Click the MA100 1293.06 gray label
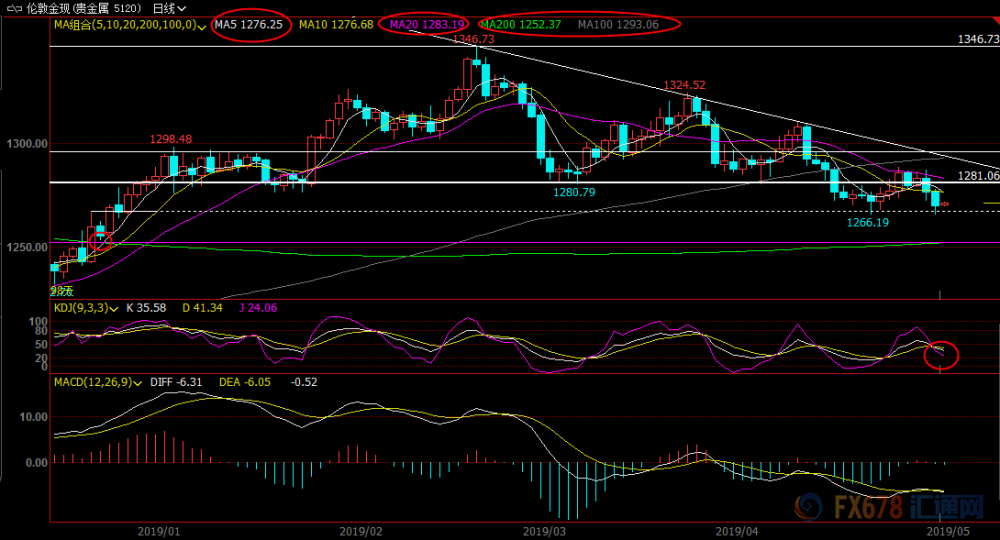 click(x=618, y=24)
